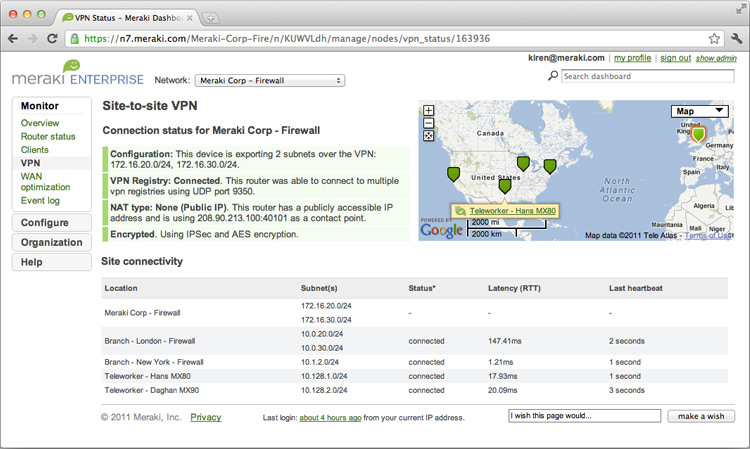Click the browser address bar URL
Viewport: 750px width, 449px height.
pos(287,39)
